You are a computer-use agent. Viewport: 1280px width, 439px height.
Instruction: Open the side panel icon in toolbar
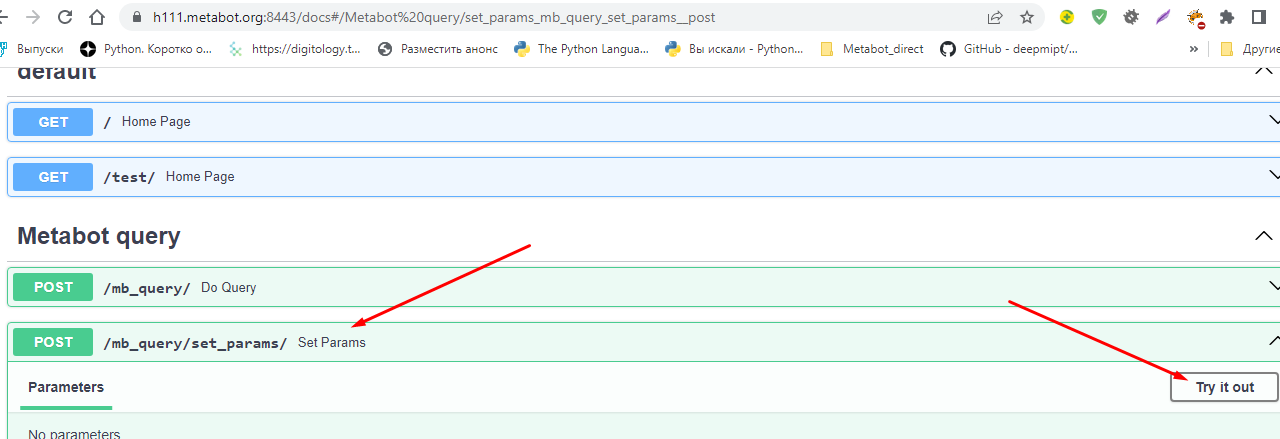tap(1259, 17)
